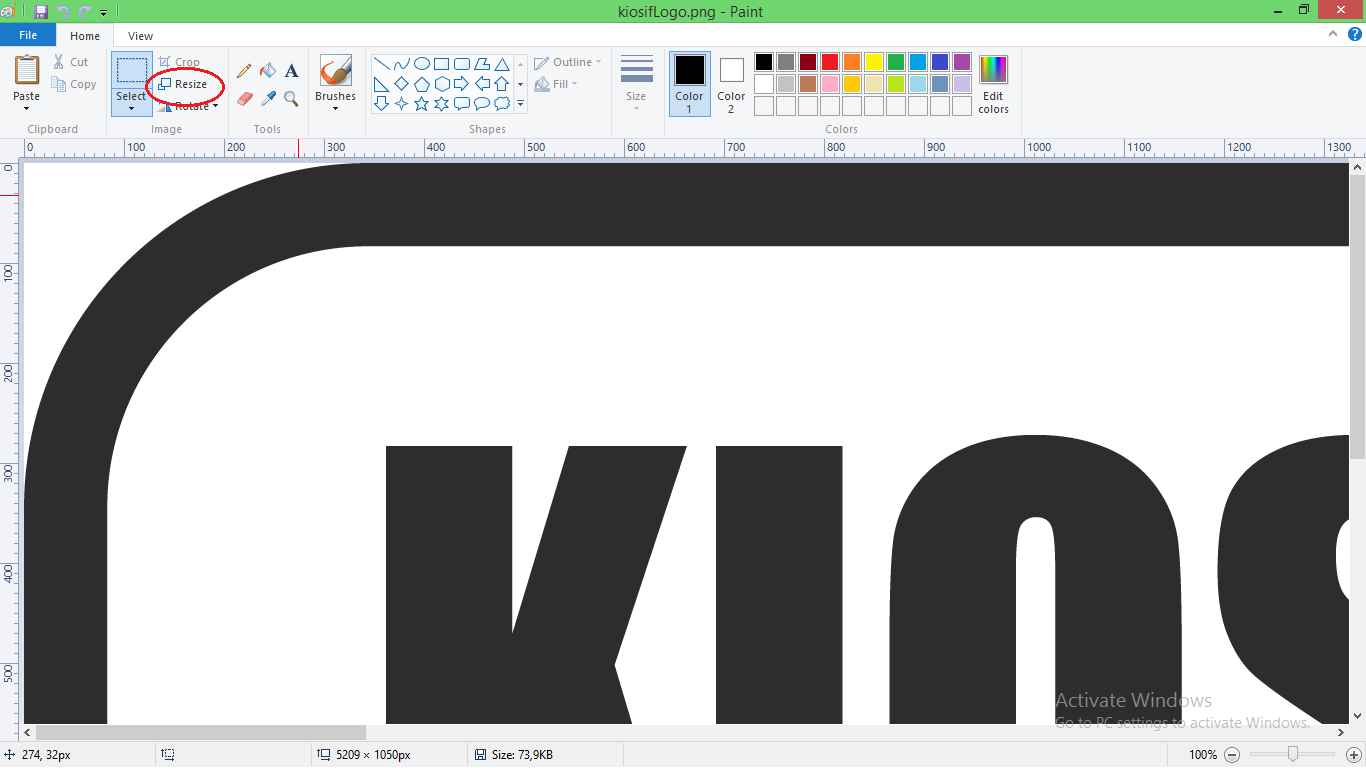Select the Pencil tool

pyautogui.click(x=244, y=71)
